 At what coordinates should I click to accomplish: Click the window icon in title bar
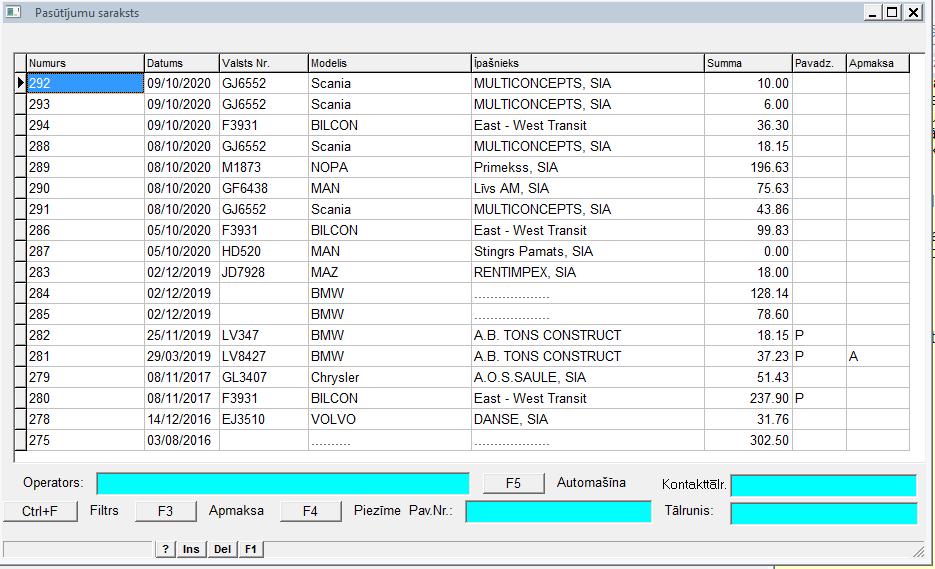click(x=13, y=12)
